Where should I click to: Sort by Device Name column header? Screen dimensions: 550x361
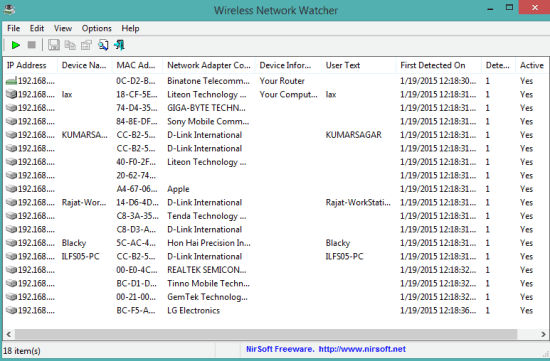click(x=85, y=65)
